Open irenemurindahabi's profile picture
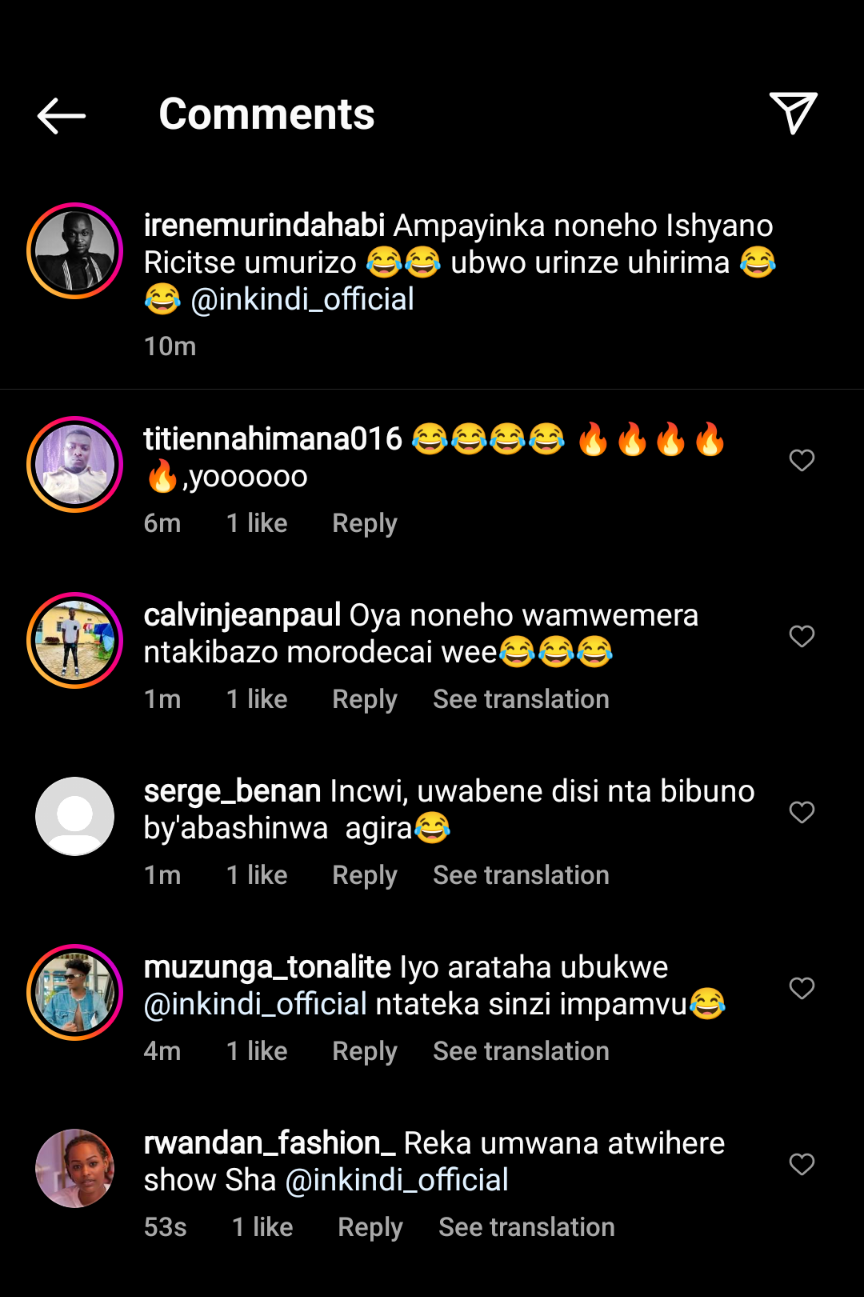Screen dimensions: 864x1297 [75, 251]
